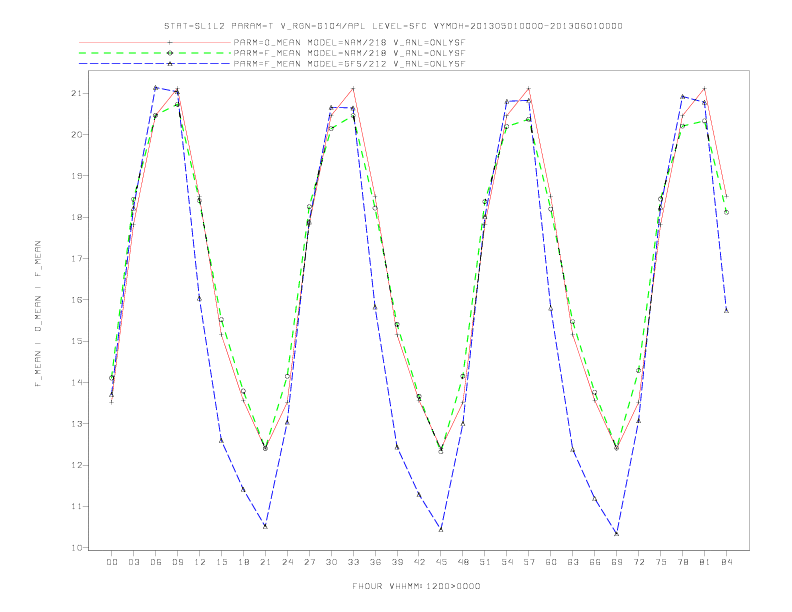Screen dimensions: 792x612
Task: Click x-axis forecast hour label 45
Action: click(x=441, y=562)
